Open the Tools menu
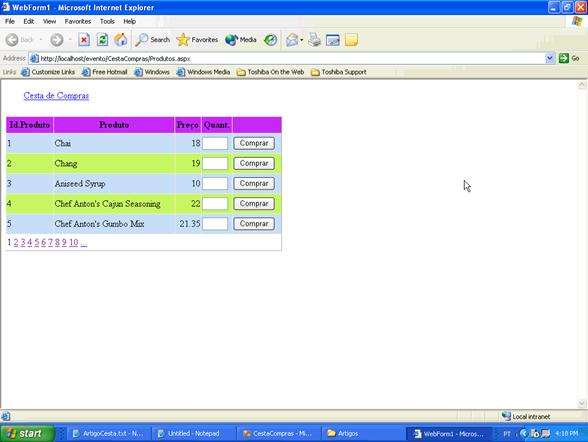Screen dimensions: 588x442 pos(107,21)
